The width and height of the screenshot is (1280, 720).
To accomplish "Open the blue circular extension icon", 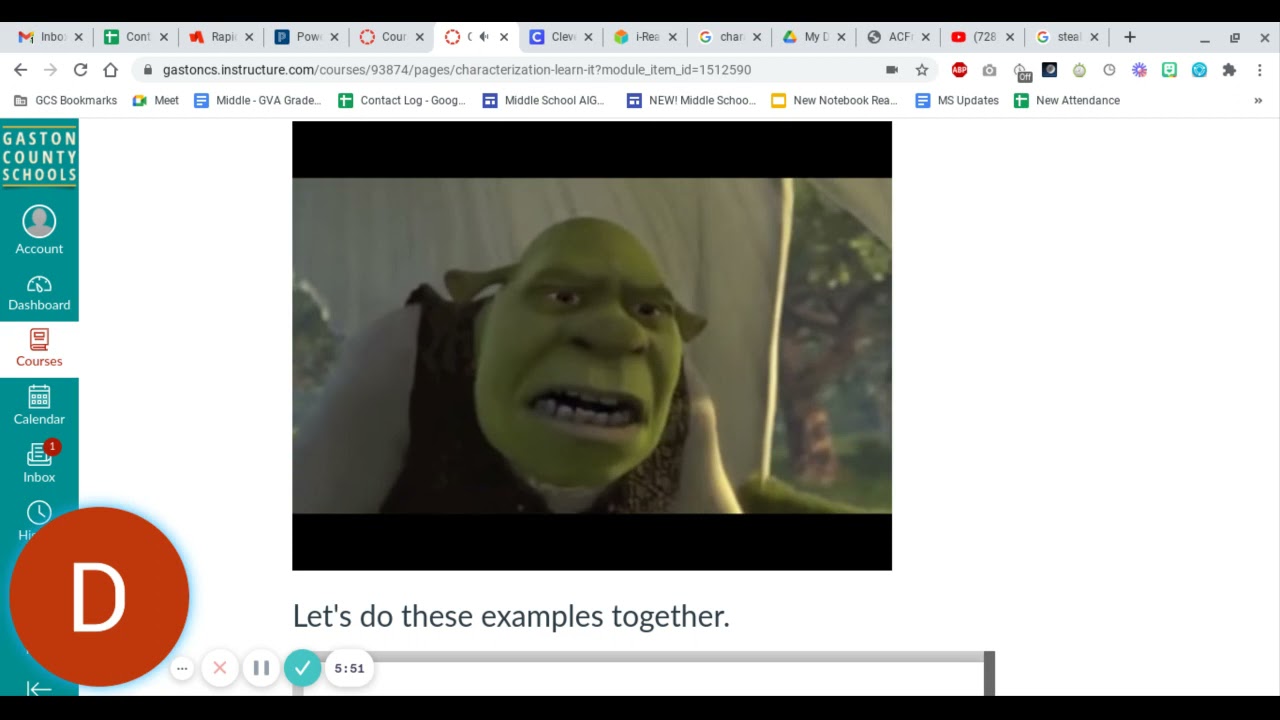I will click(x=1199, y=69).
